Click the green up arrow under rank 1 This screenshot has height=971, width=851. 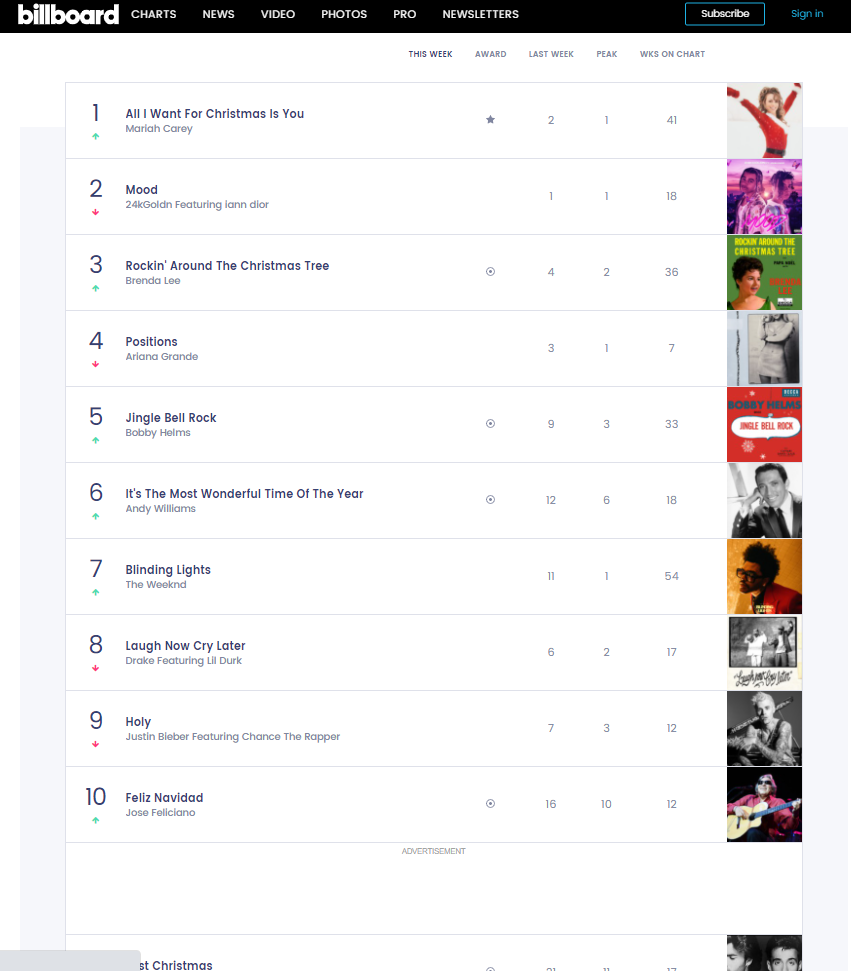tap(96, 136)
